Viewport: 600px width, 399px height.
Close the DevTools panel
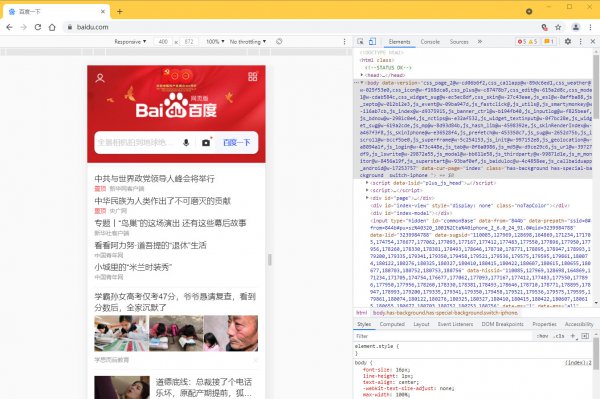(593, 41)
